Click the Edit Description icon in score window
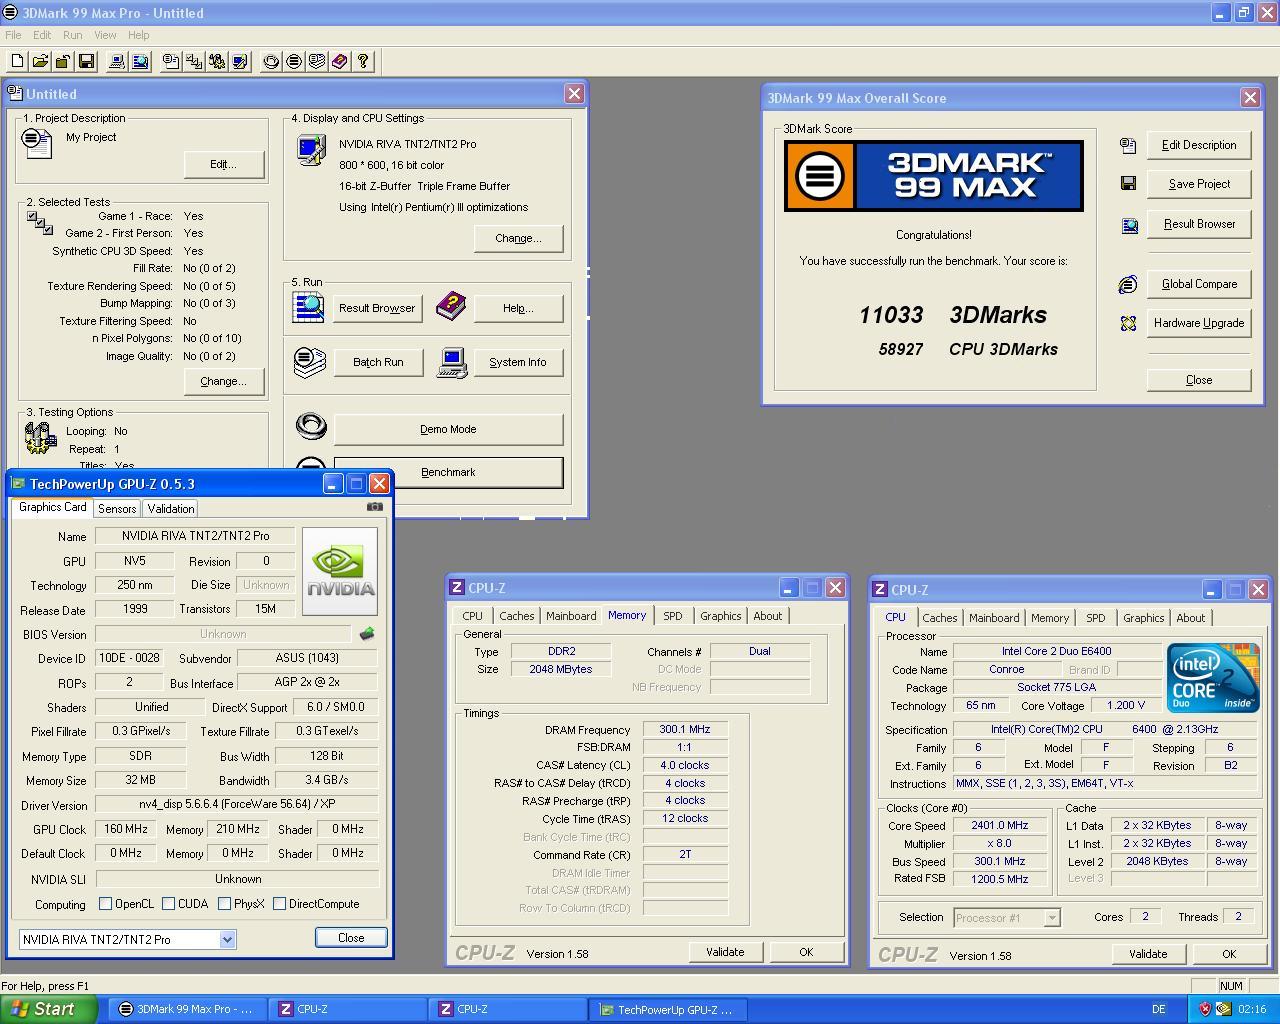Screen dimensions: 1280x1024 1128,146
